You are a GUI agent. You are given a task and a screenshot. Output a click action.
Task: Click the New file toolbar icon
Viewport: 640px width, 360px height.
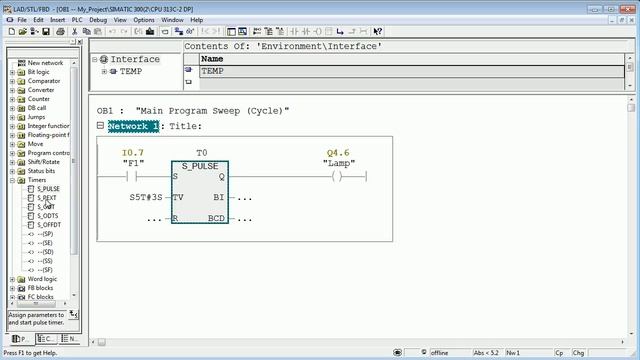pos(11,31)
